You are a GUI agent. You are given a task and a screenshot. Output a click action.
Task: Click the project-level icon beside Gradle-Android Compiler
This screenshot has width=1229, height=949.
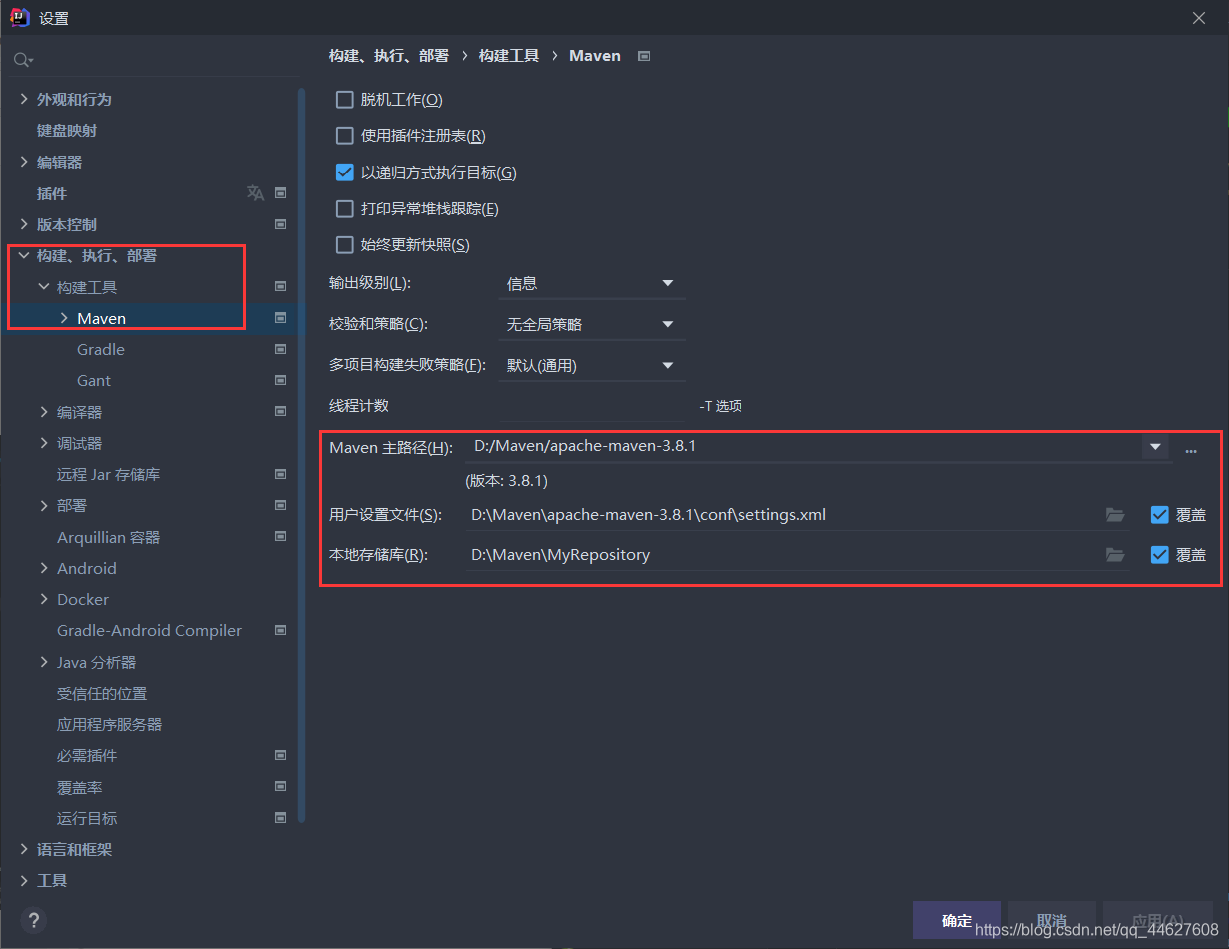[x=281, y=630]
